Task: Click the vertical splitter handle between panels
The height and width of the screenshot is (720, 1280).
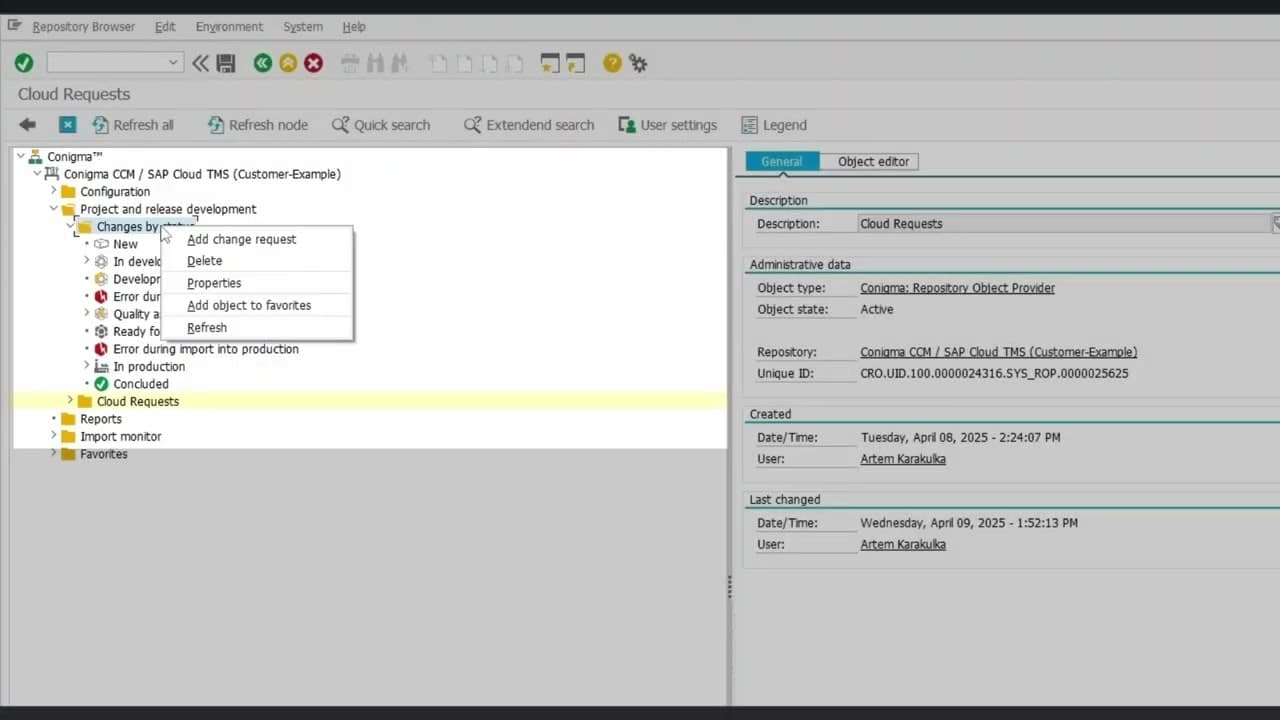Action: pyautogui.click(x=730, y=587)
